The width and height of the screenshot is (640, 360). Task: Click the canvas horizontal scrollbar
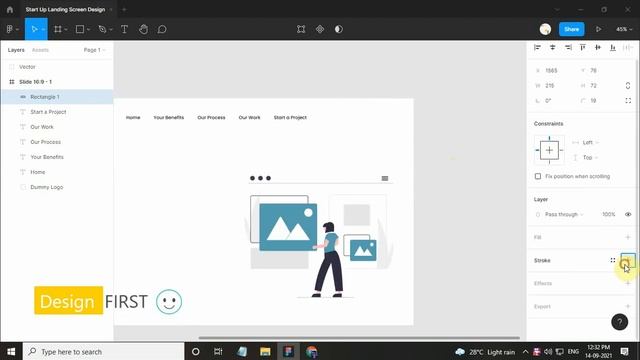tap(359, 338)
